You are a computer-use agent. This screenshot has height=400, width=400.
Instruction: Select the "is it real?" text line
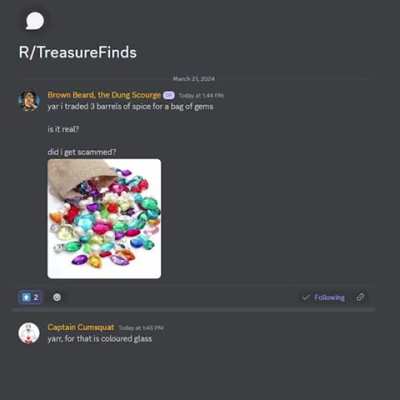pos(63,129)
